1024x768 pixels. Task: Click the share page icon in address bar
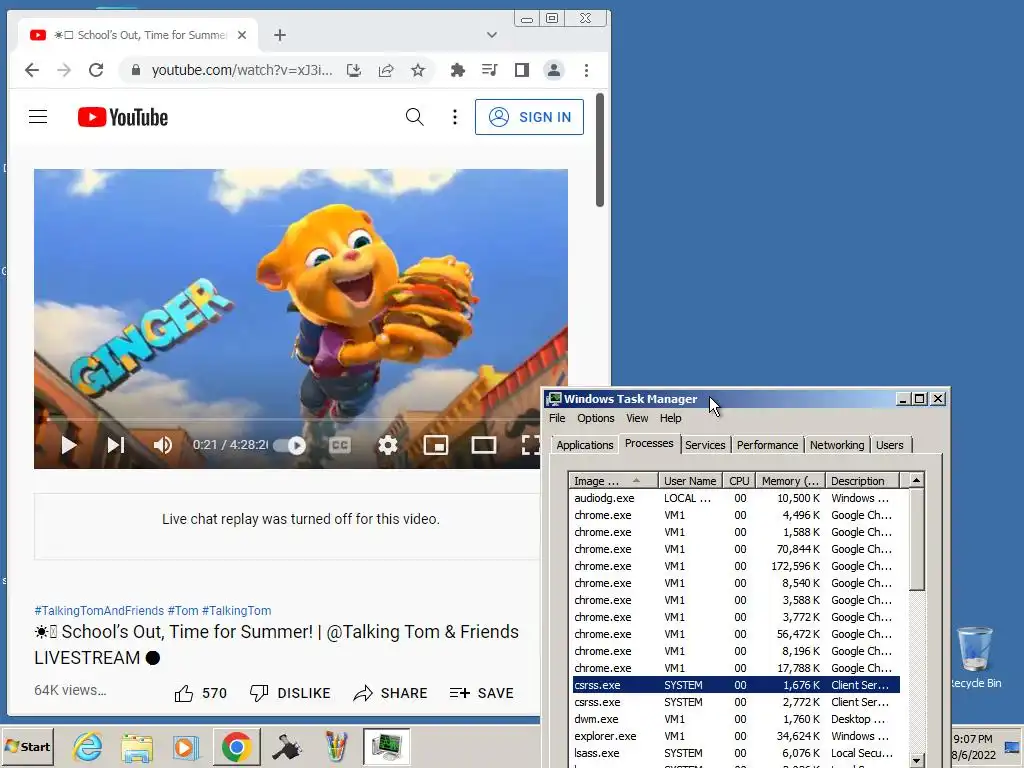tap(386, 70)
